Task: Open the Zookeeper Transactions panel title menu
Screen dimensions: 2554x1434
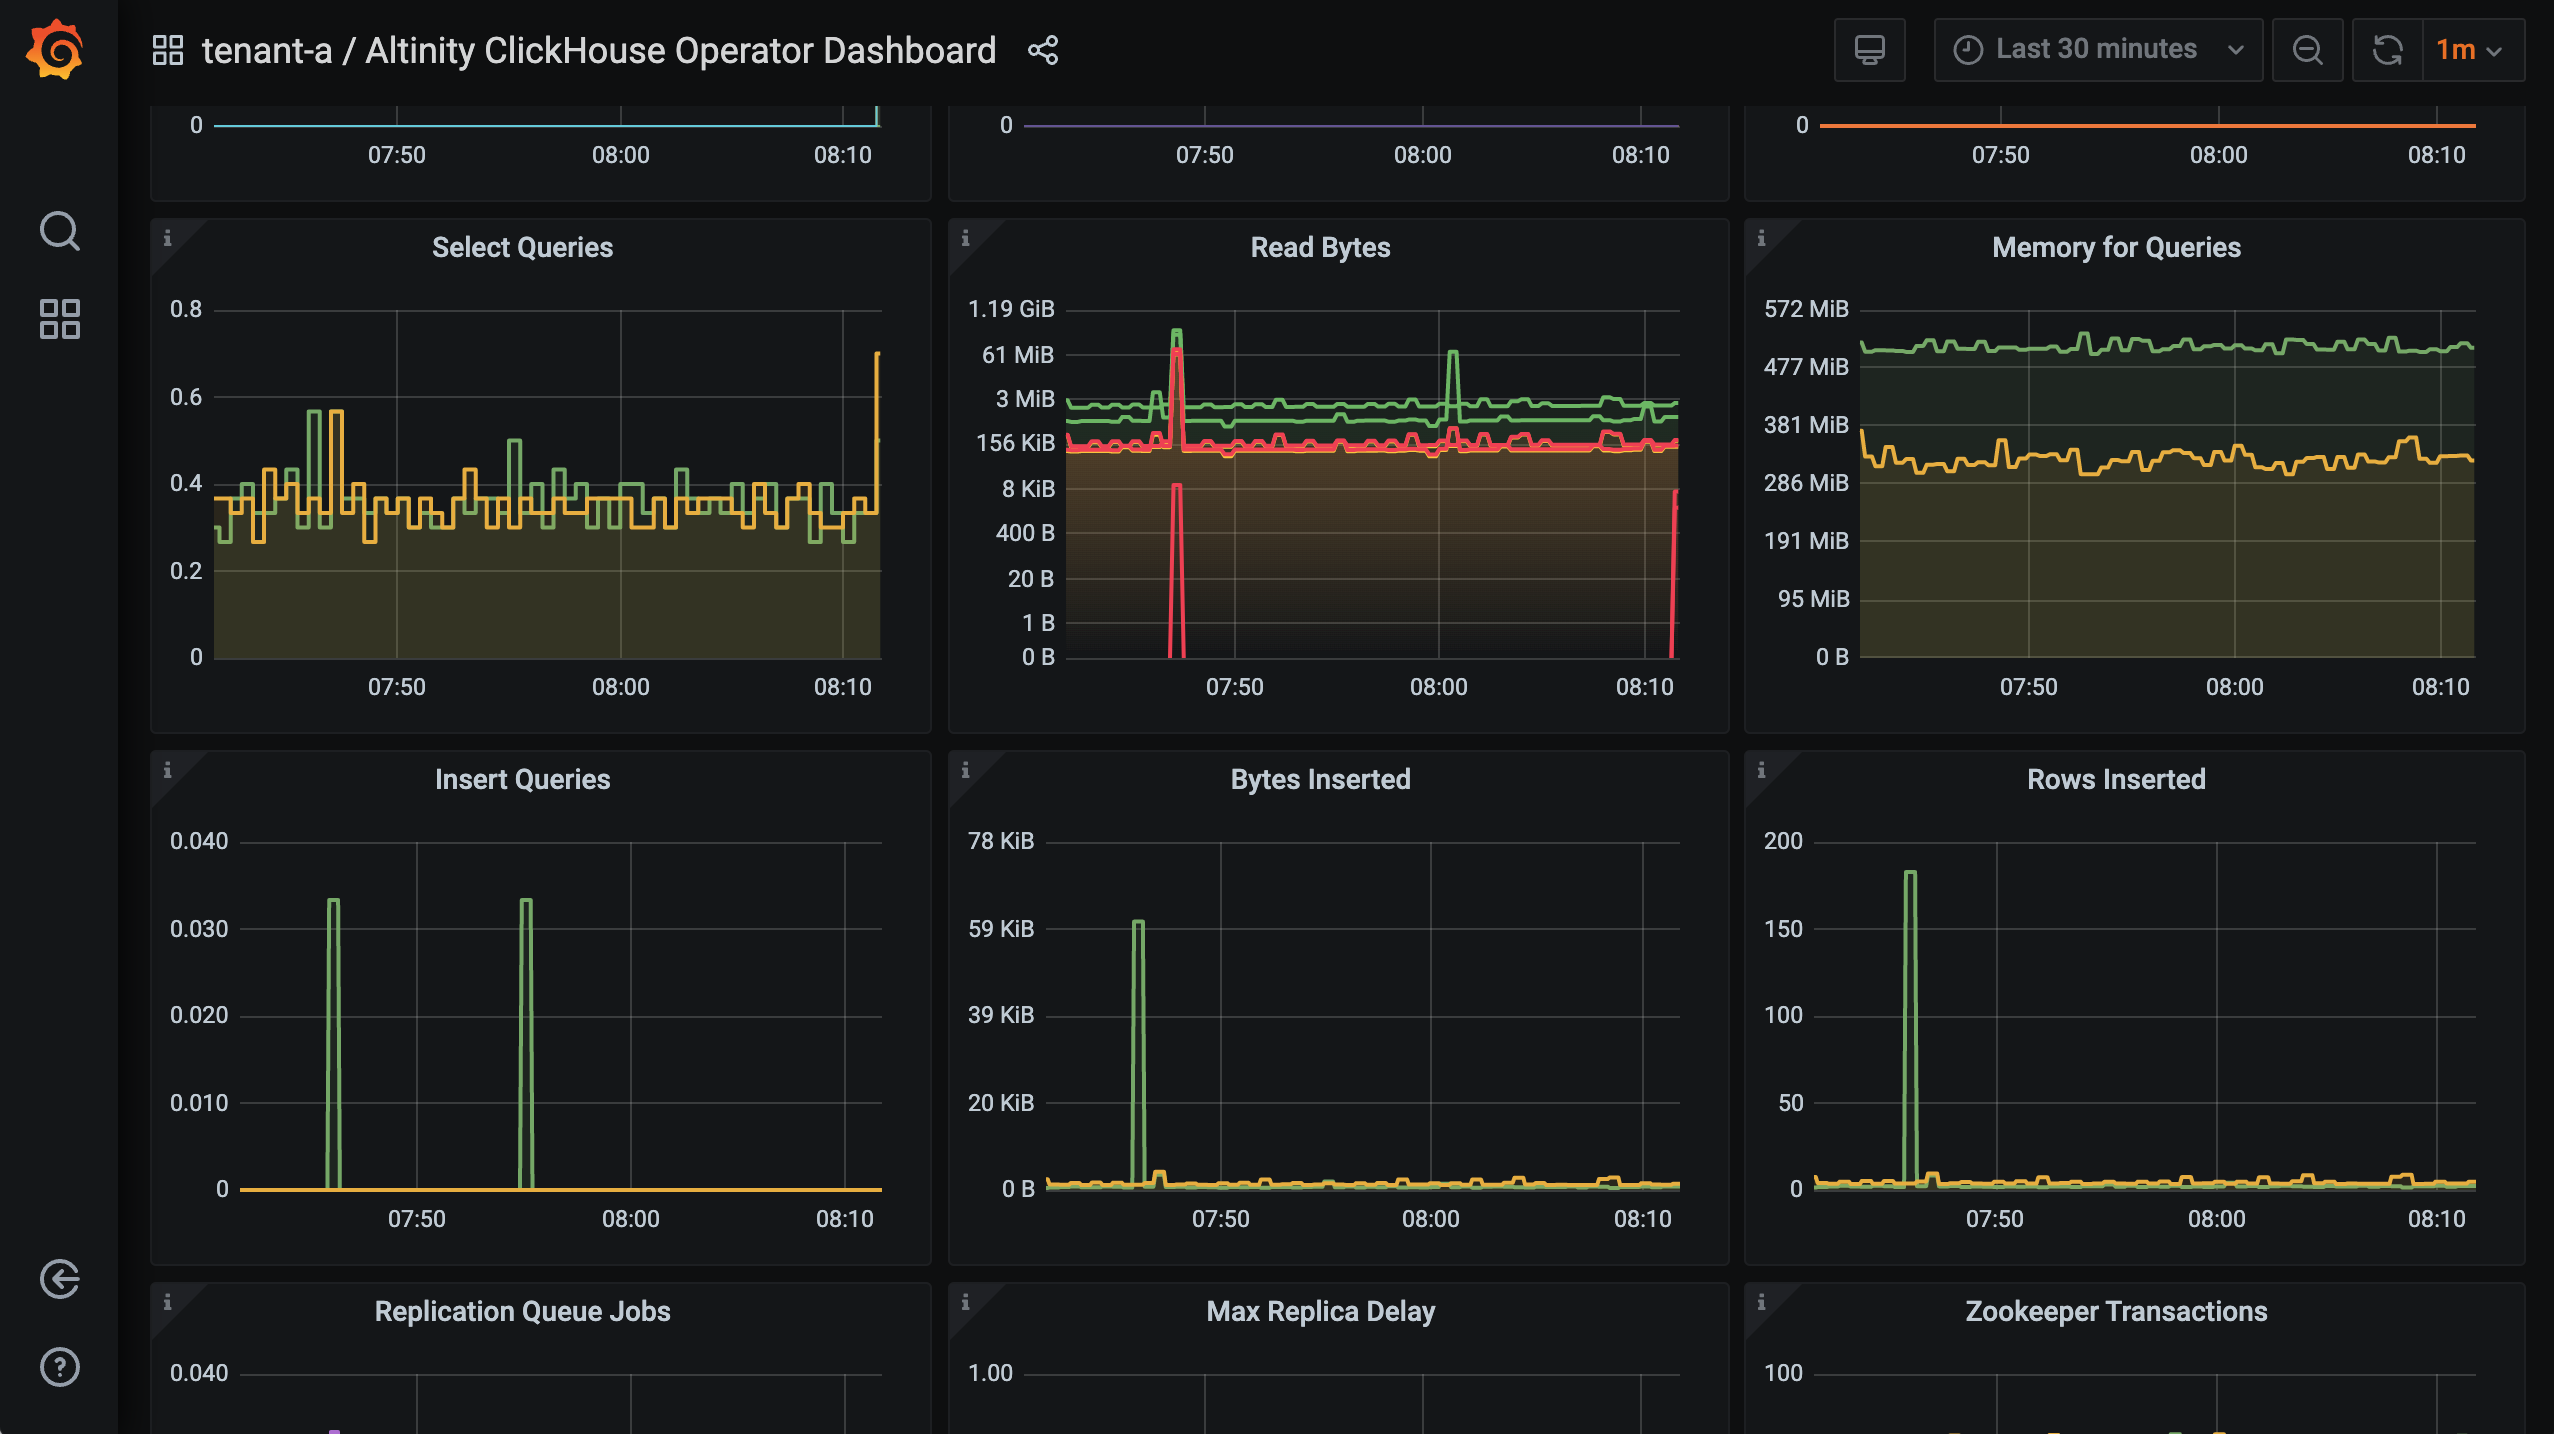Action: (x=2116, y=1312)
